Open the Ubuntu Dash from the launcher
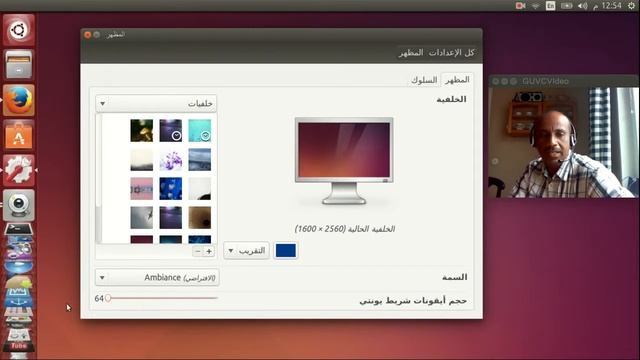Screen dimensions: 640x360 pyautogui.click(x=19, y=30)
